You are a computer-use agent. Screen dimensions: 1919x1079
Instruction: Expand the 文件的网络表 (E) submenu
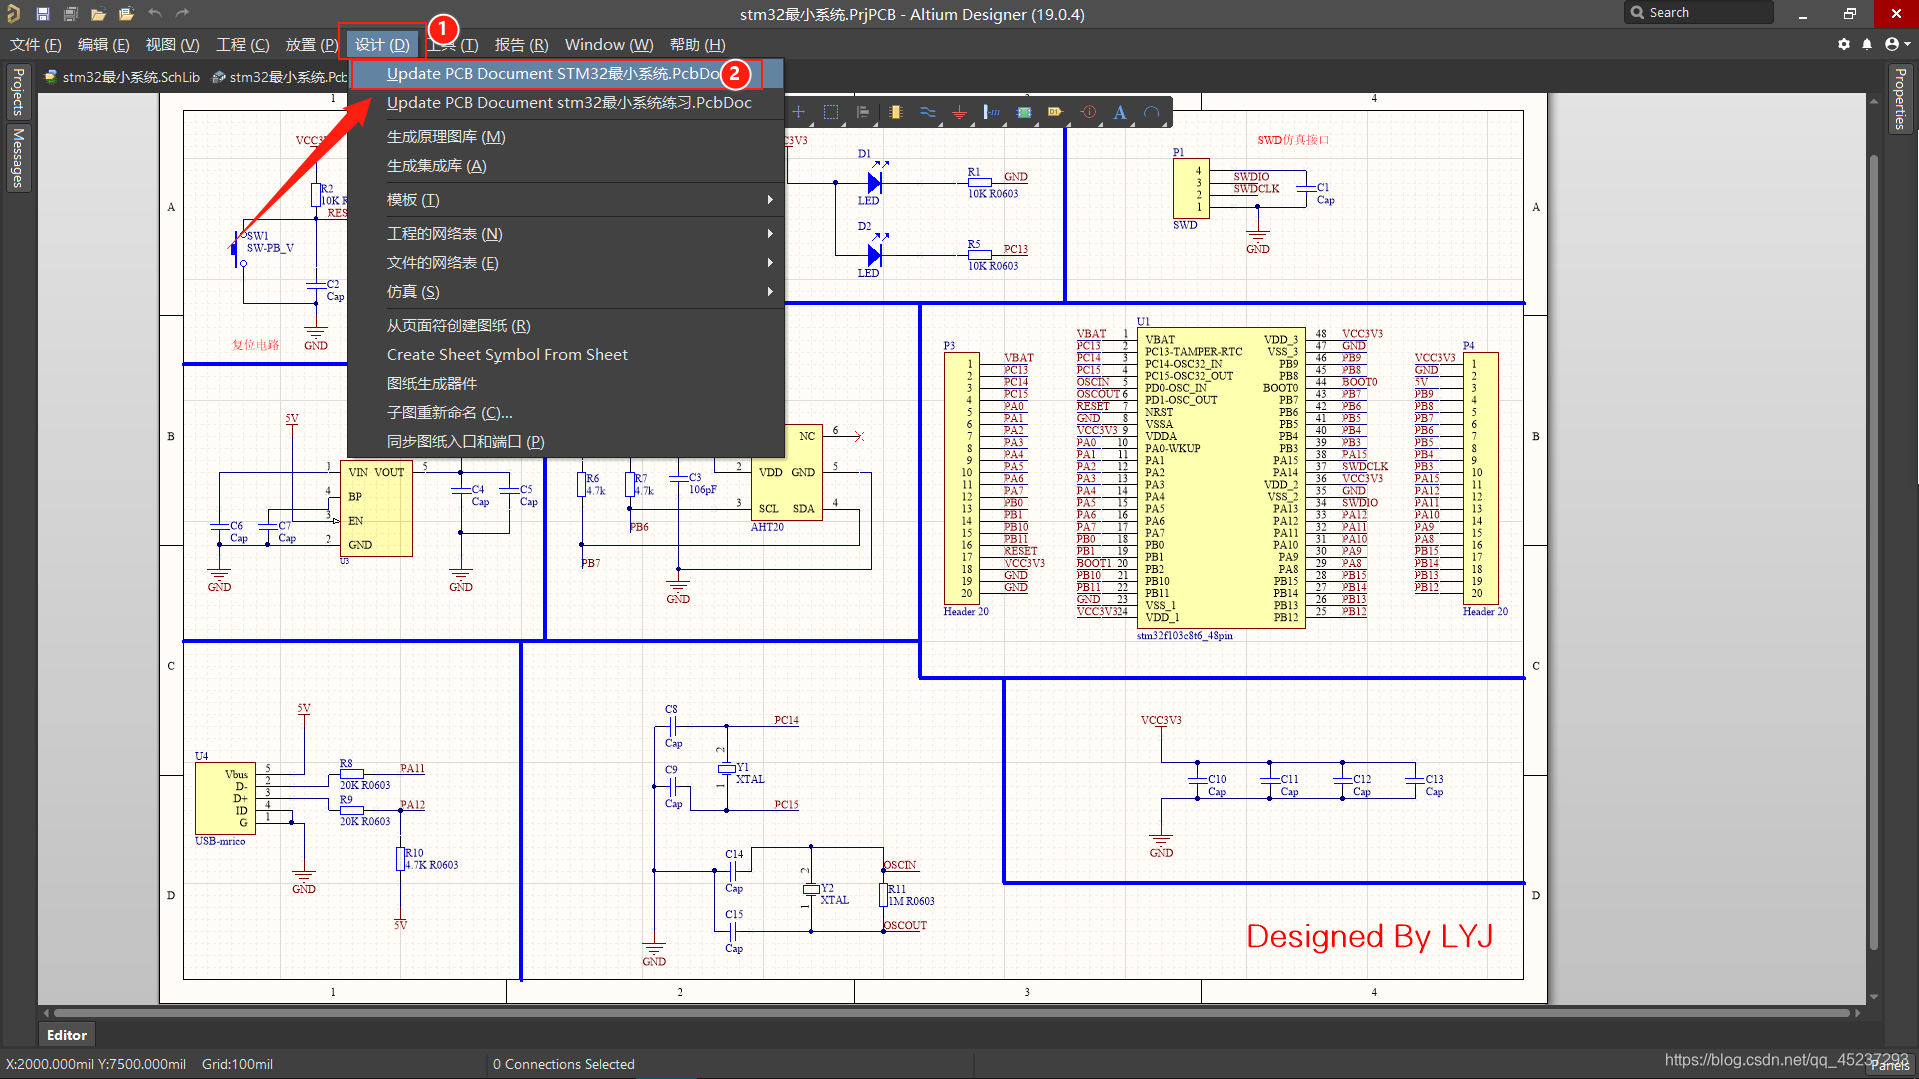point(770,262)
